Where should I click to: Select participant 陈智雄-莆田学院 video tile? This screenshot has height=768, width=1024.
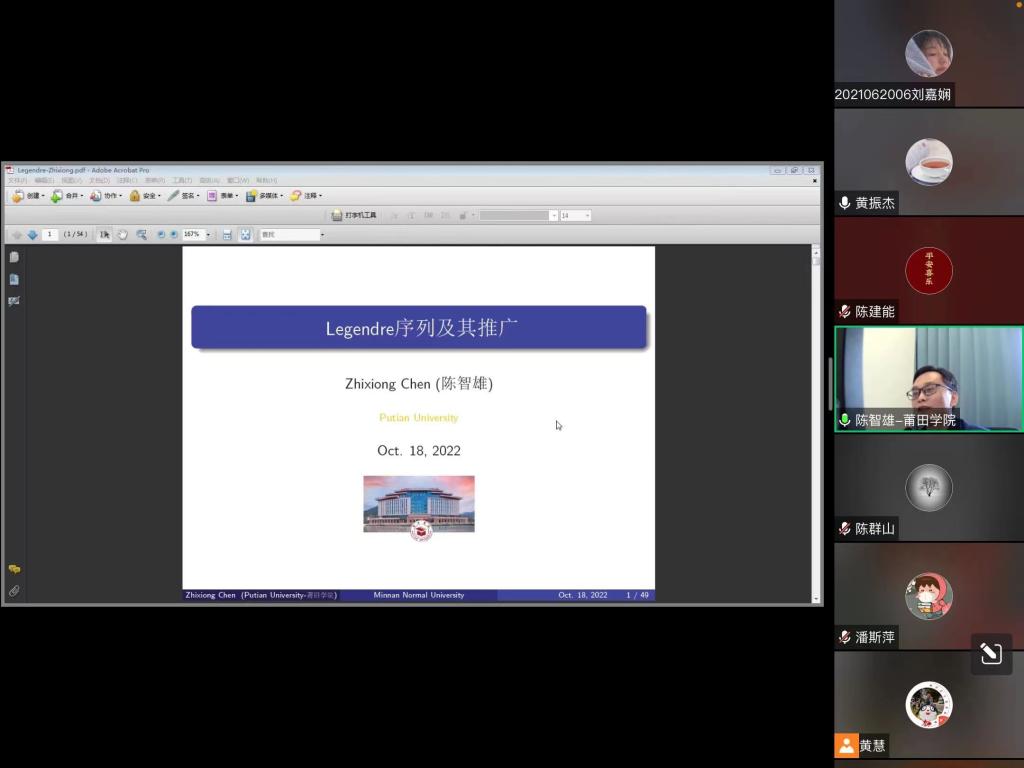point(929,379)
